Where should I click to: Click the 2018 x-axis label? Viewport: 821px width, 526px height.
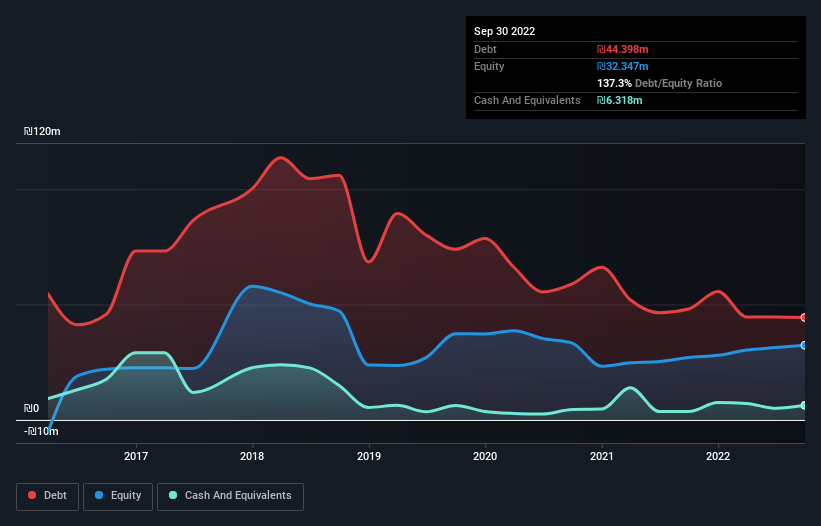point(252,456)
